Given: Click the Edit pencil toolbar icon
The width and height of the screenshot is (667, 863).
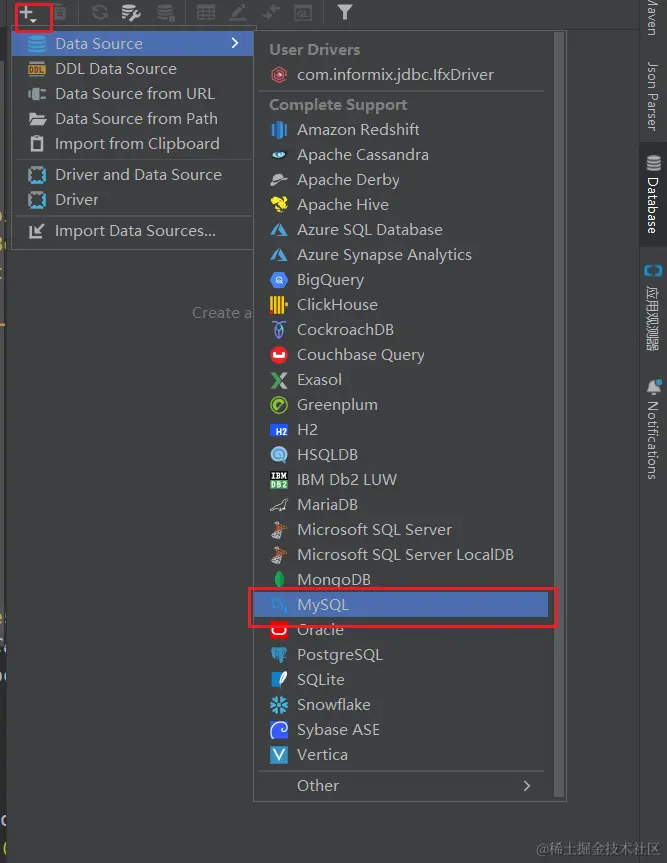Looking at the screenshot, I should (x=238, y=12).
